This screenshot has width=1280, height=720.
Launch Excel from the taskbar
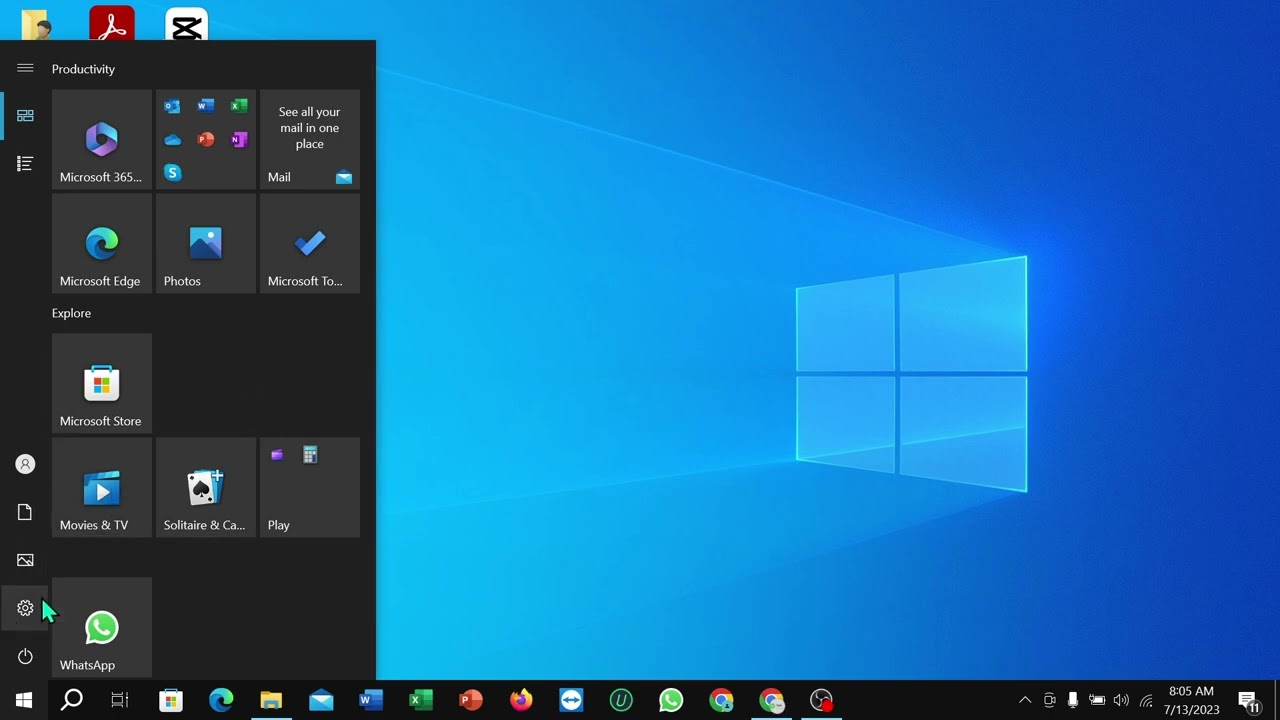click(x=421, y=700)
